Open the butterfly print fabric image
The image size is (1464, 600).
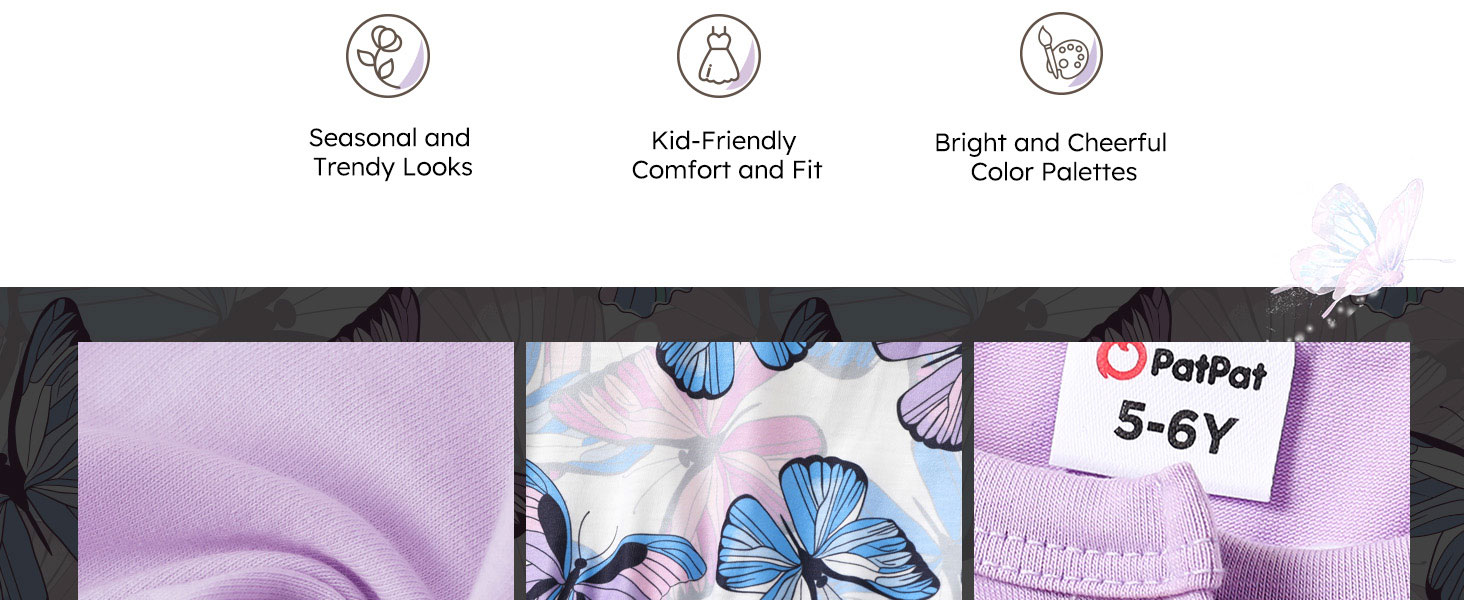coord(744,471)
